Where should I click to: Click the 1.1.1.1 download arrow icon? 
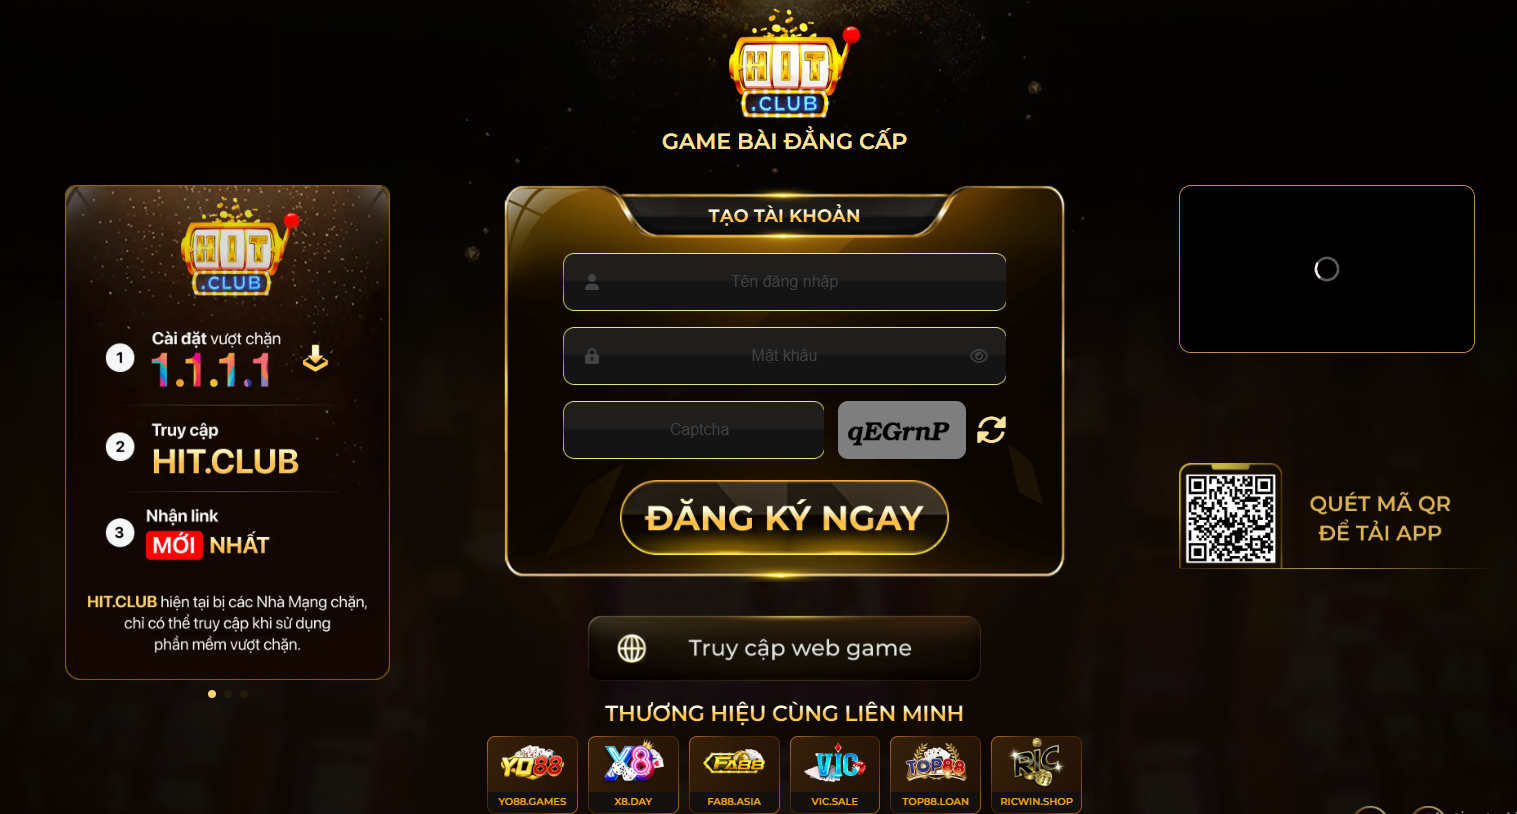(x=315, y=358)
